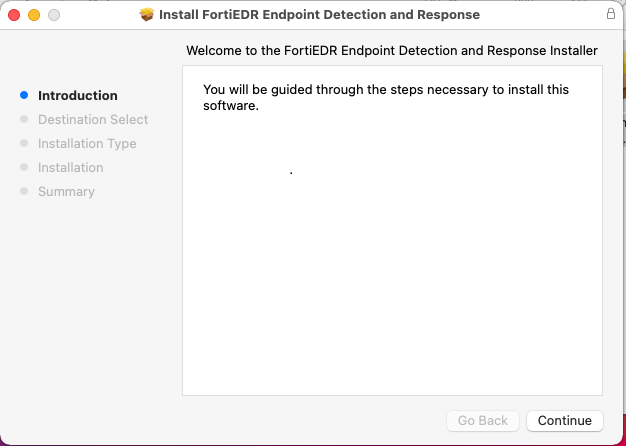Click the gray bullet beside Summary
The height and width of the screenshot is (446, 626).
click(x=24, y=192)
